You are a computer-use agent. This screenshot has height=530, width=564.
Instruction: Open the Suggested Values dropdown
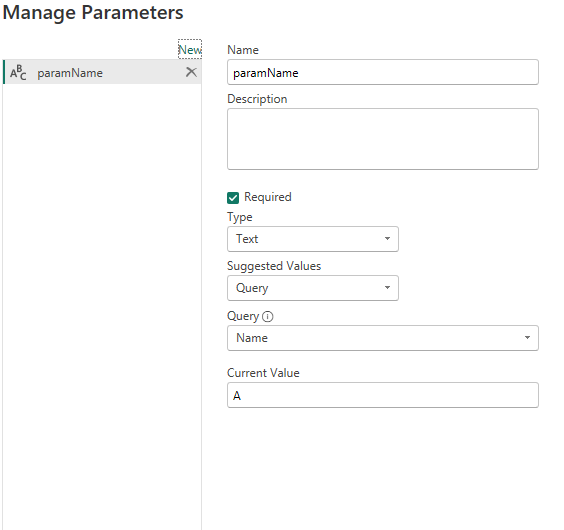(313, 288)
